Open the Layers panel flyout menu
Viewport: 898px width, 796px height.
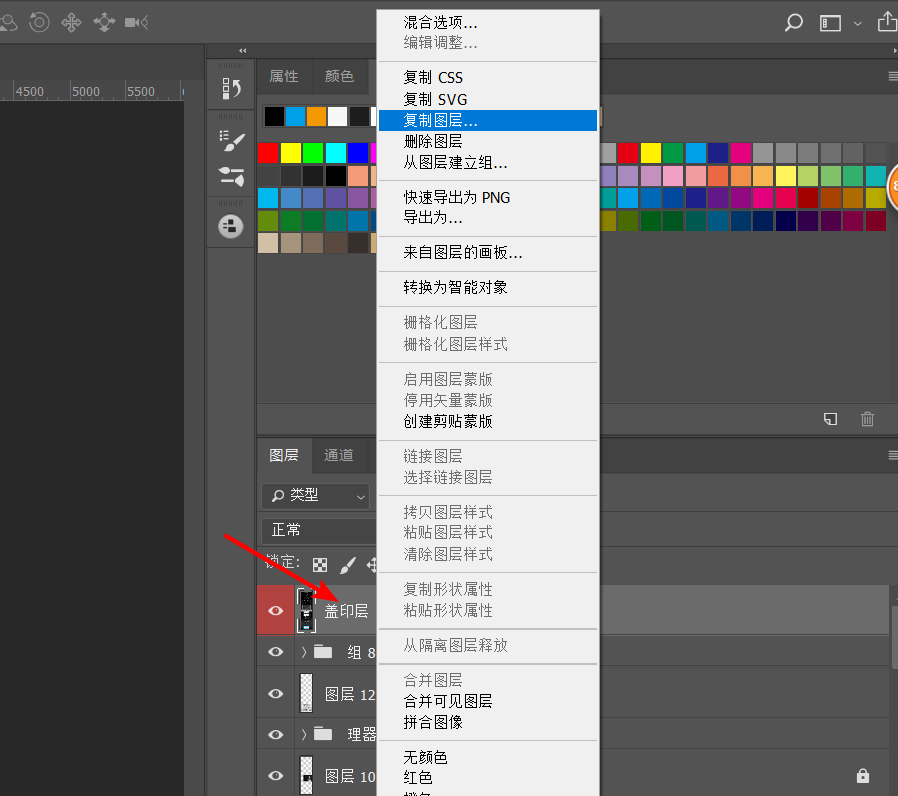click(893, 455)
